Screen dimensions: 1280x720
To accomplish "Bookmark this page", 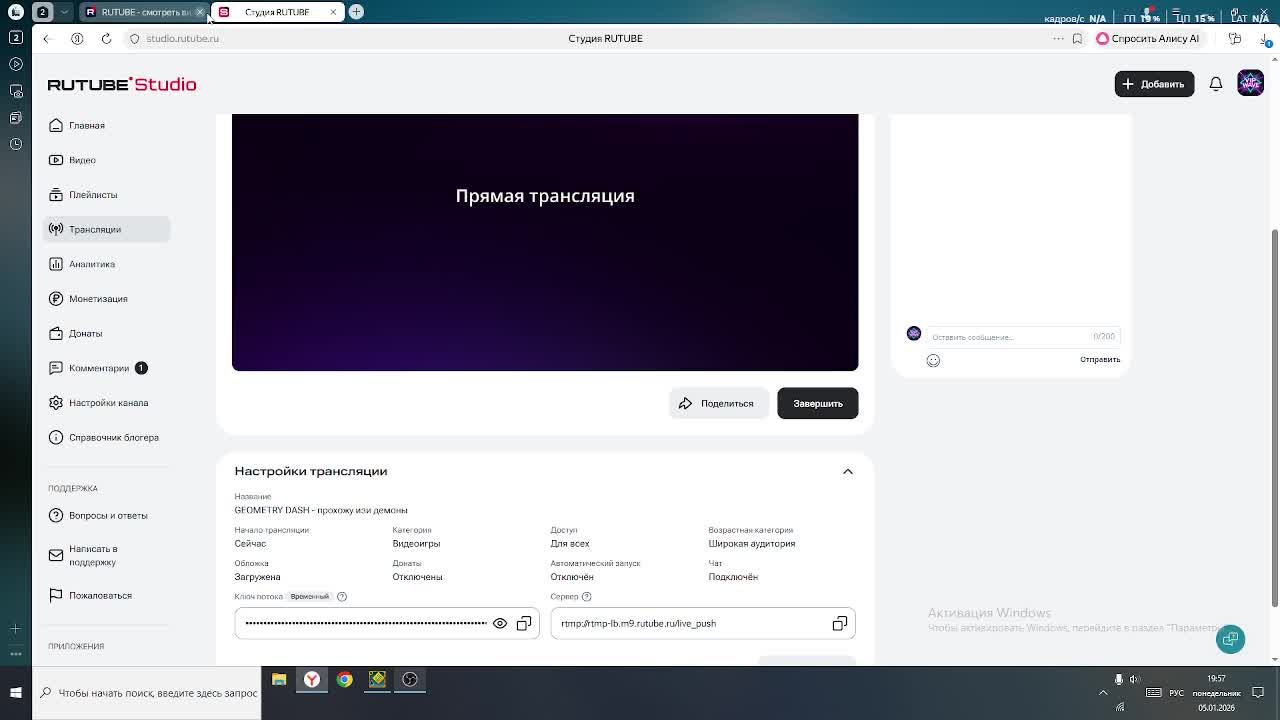I will [1077, 38].
